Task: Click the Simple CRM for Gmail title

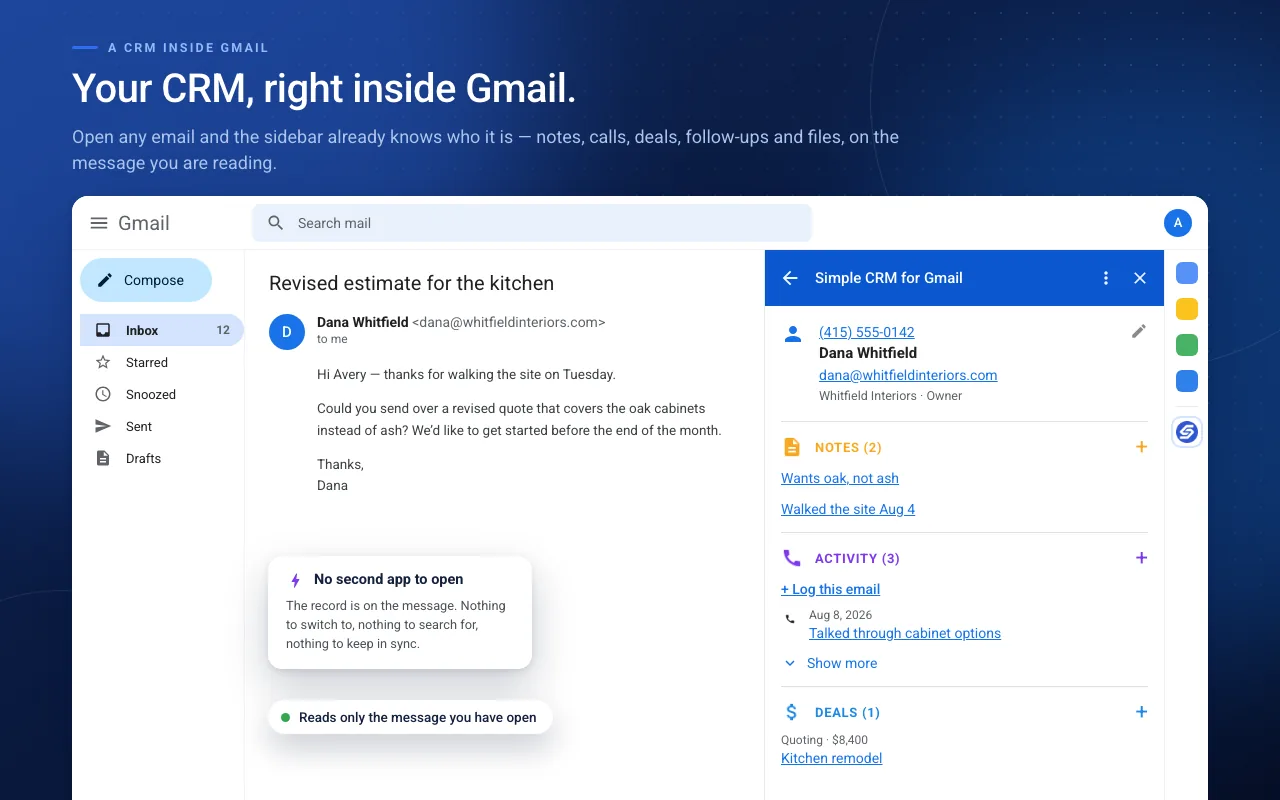Action: coord(889,278)
